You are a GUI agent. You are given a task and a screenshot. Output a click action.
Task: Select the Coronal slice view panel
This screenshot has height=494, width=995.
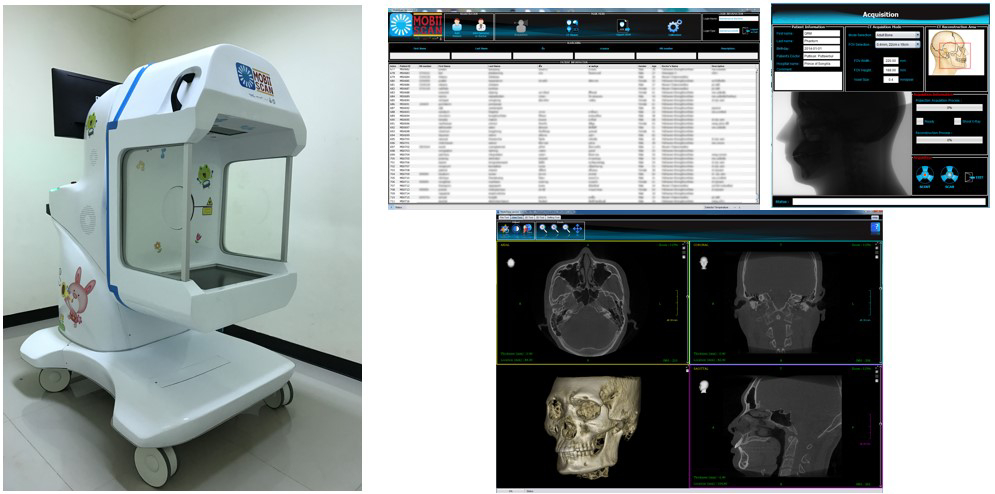click(784, 303)
